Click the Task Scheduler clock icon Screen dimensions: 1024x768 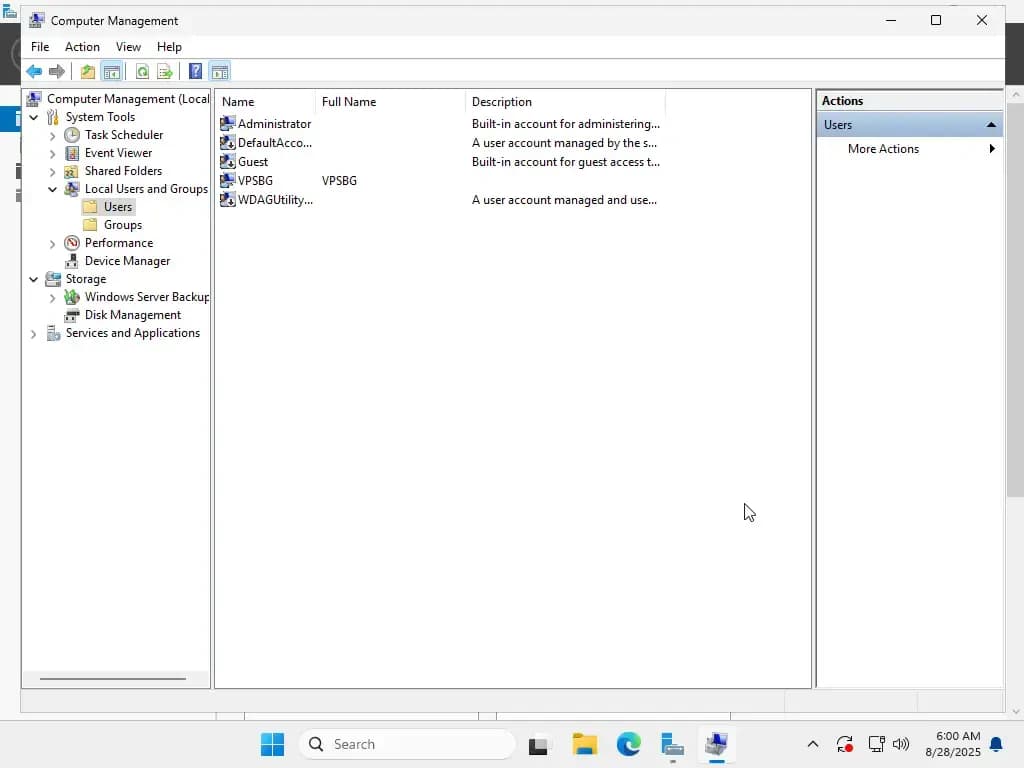tap(72, 135)
